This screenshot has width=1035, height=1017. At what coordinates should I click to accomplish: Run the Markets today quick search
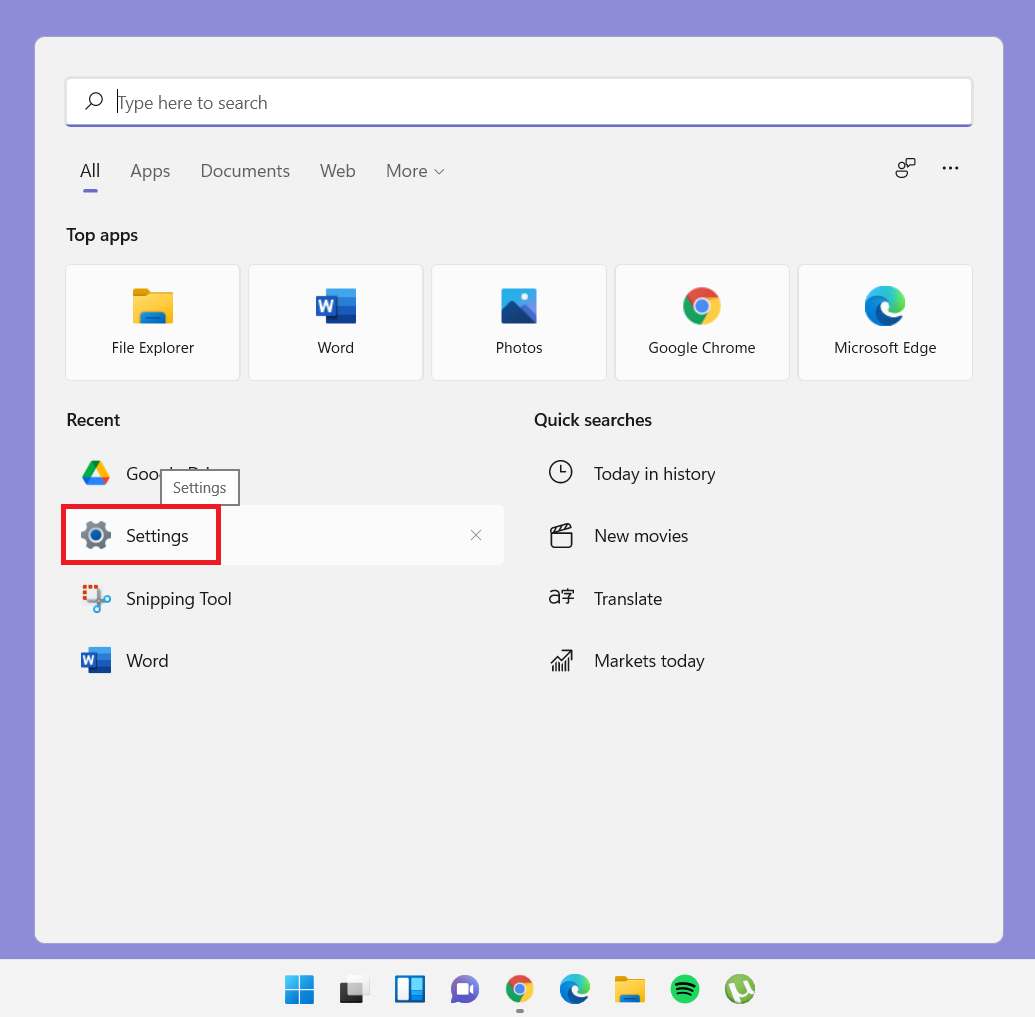click(752, 661)
